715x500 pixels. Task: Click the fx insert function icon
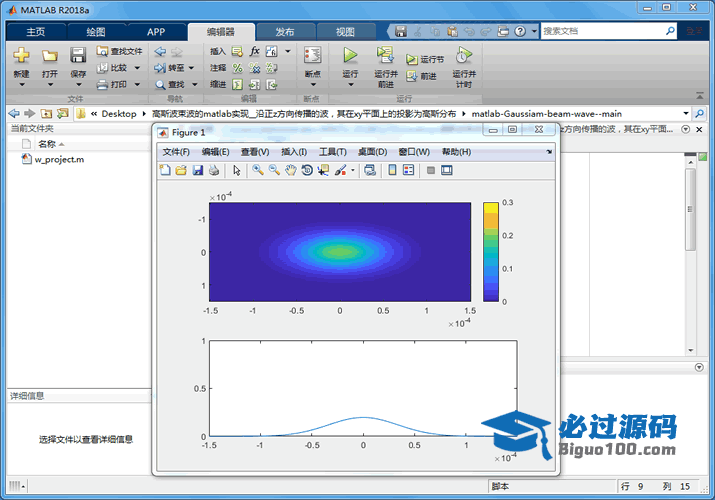click(x=254, y=51)
